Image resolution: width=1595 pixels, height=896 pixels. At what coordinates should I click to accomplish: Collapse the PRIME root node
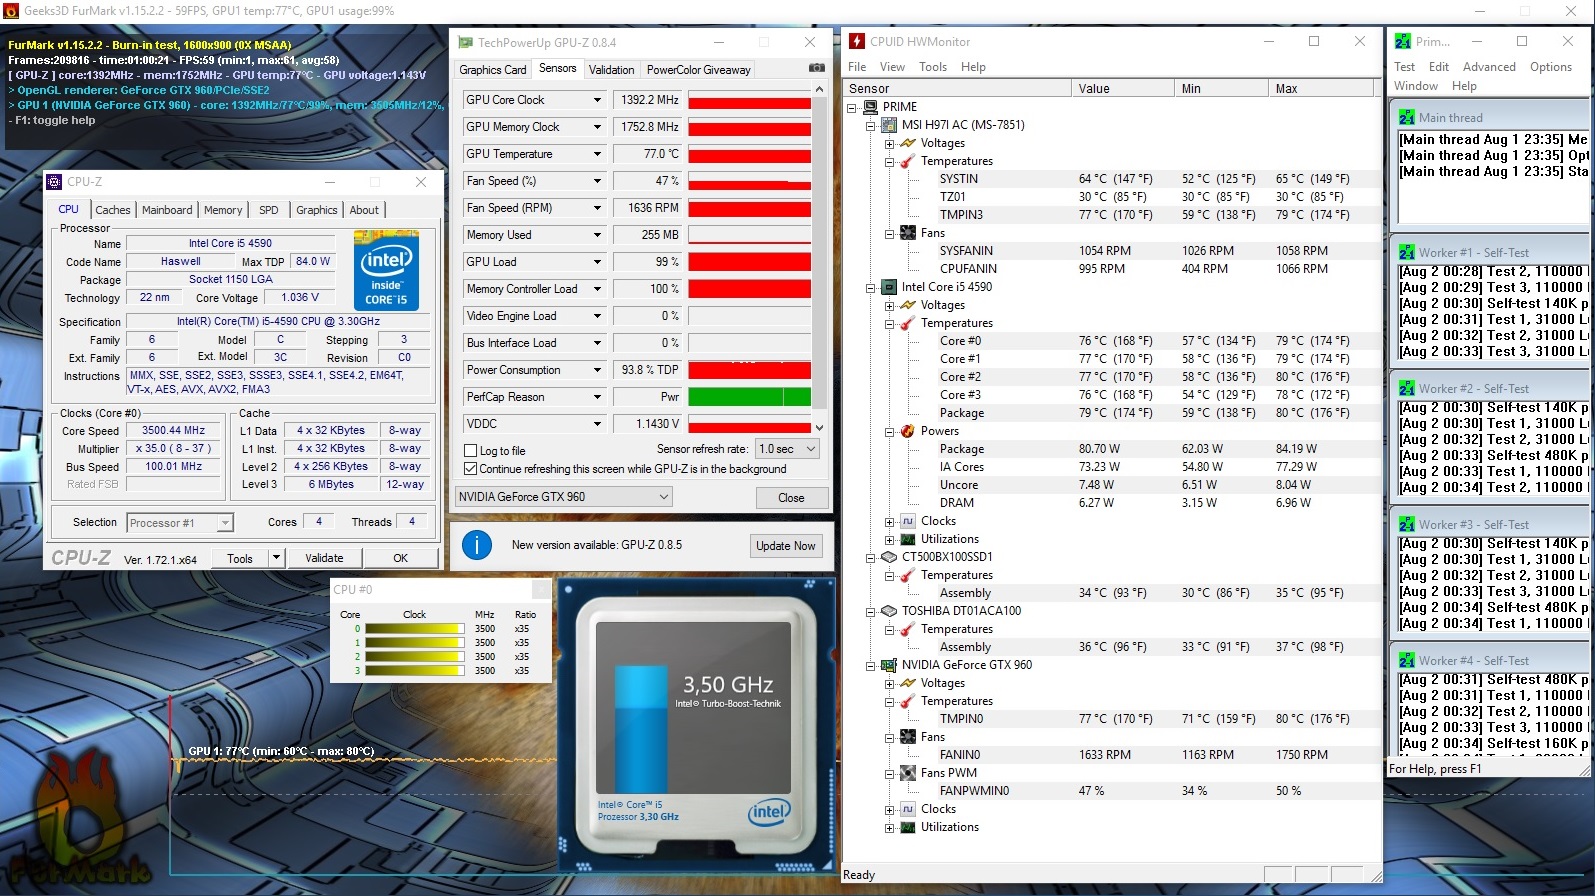coord(851,107)
